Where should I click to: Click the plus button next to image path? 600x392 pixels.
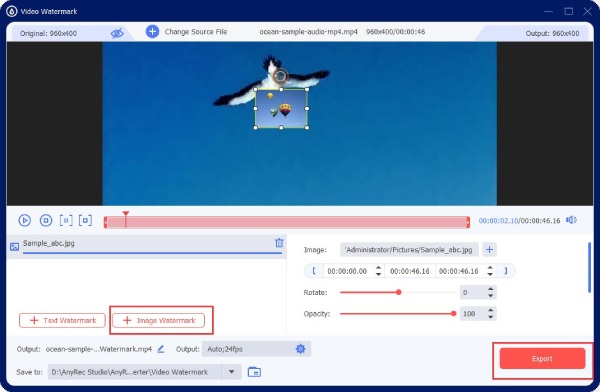489,250
